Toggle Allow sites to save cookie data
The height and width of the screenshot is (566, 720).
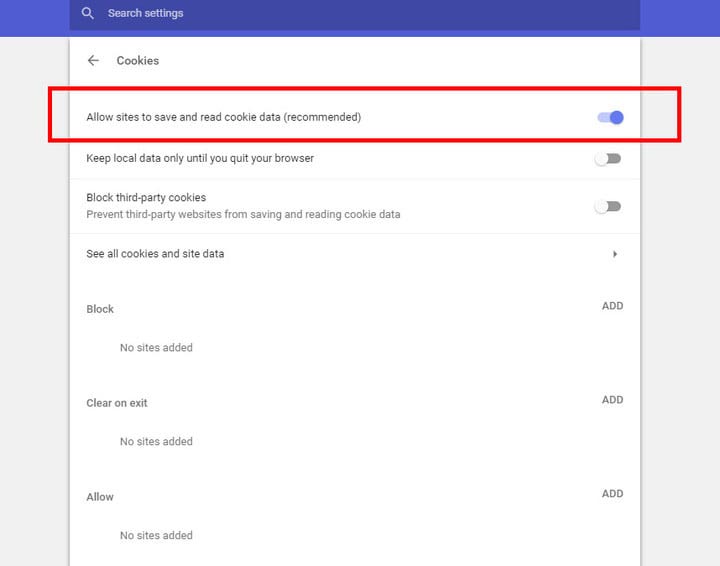pyautogui.click(x=610, y=118)
